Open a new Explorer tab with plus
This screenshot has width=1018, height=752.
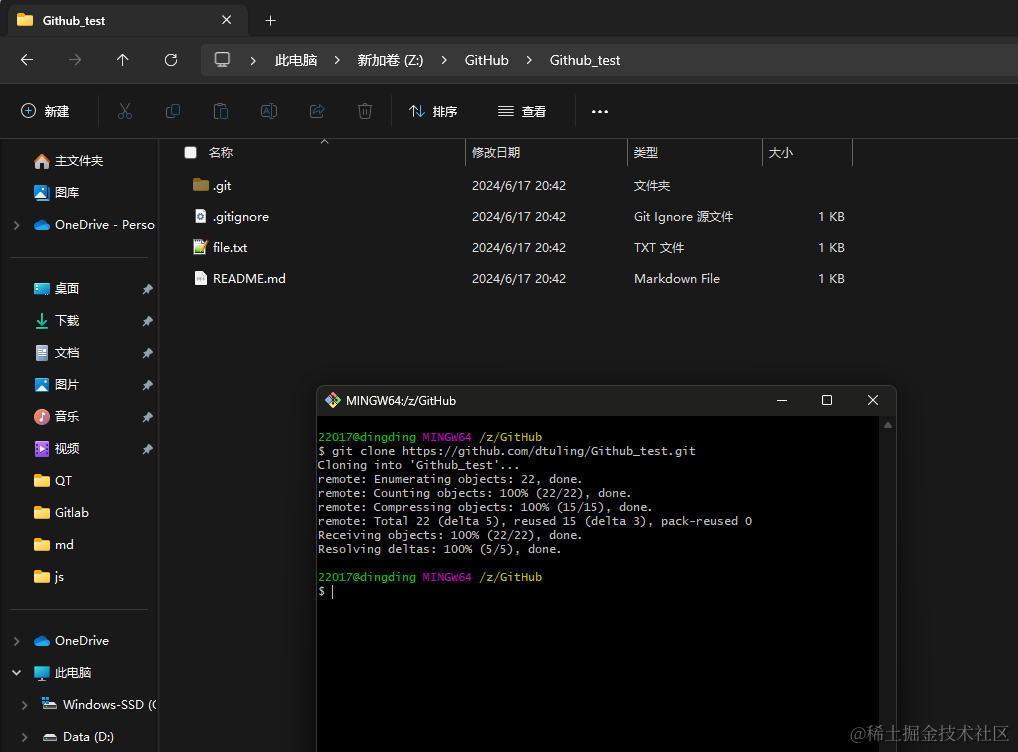click(271, 21)
